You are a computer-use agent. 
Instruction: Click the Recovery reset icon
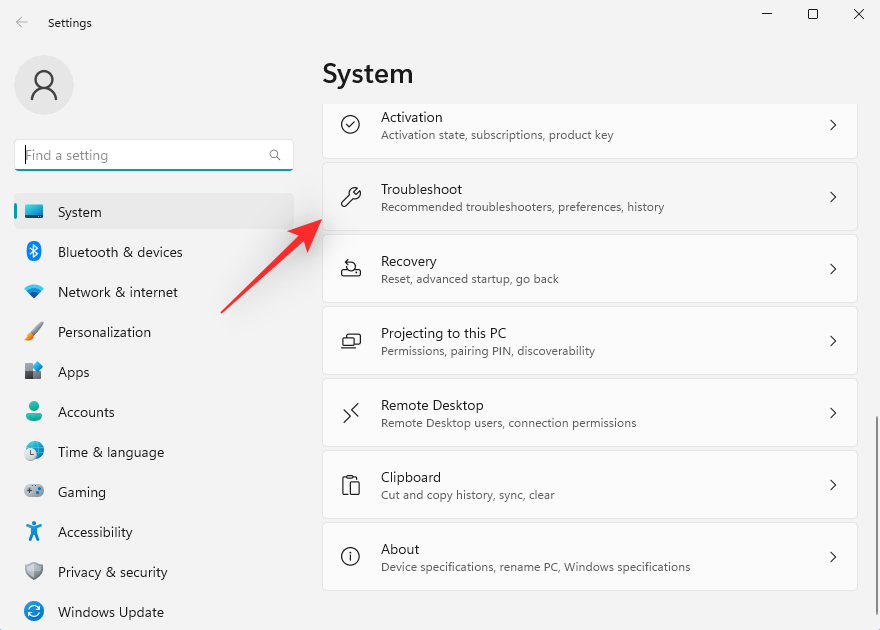tap(351, 269)
